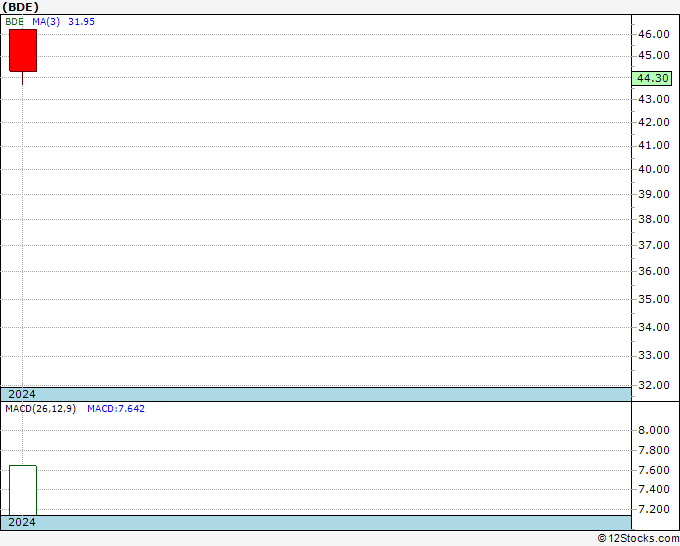Click the 7.200 MACD axis label
This screenshot has width=680, height=546.
click(x=654, y=509)
